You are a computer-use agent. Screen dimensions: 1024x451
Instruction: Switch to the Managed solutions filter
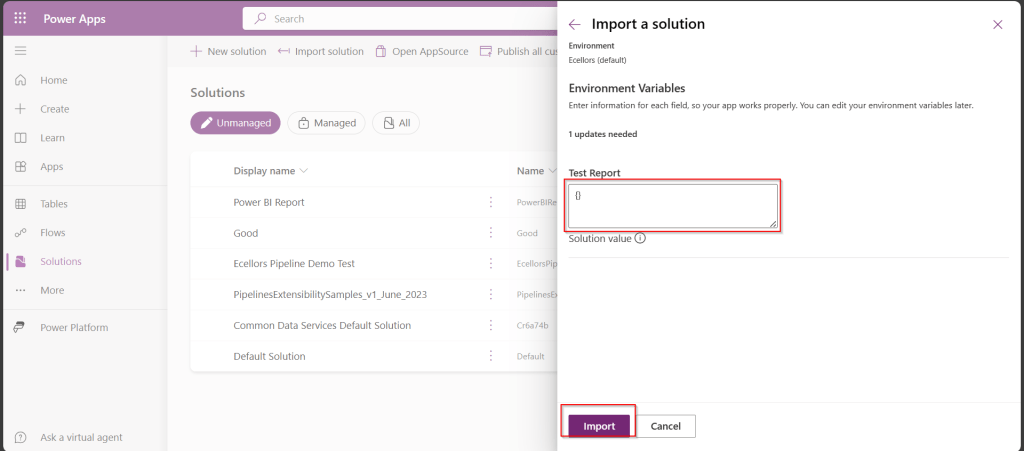click(x=326, y=123)
